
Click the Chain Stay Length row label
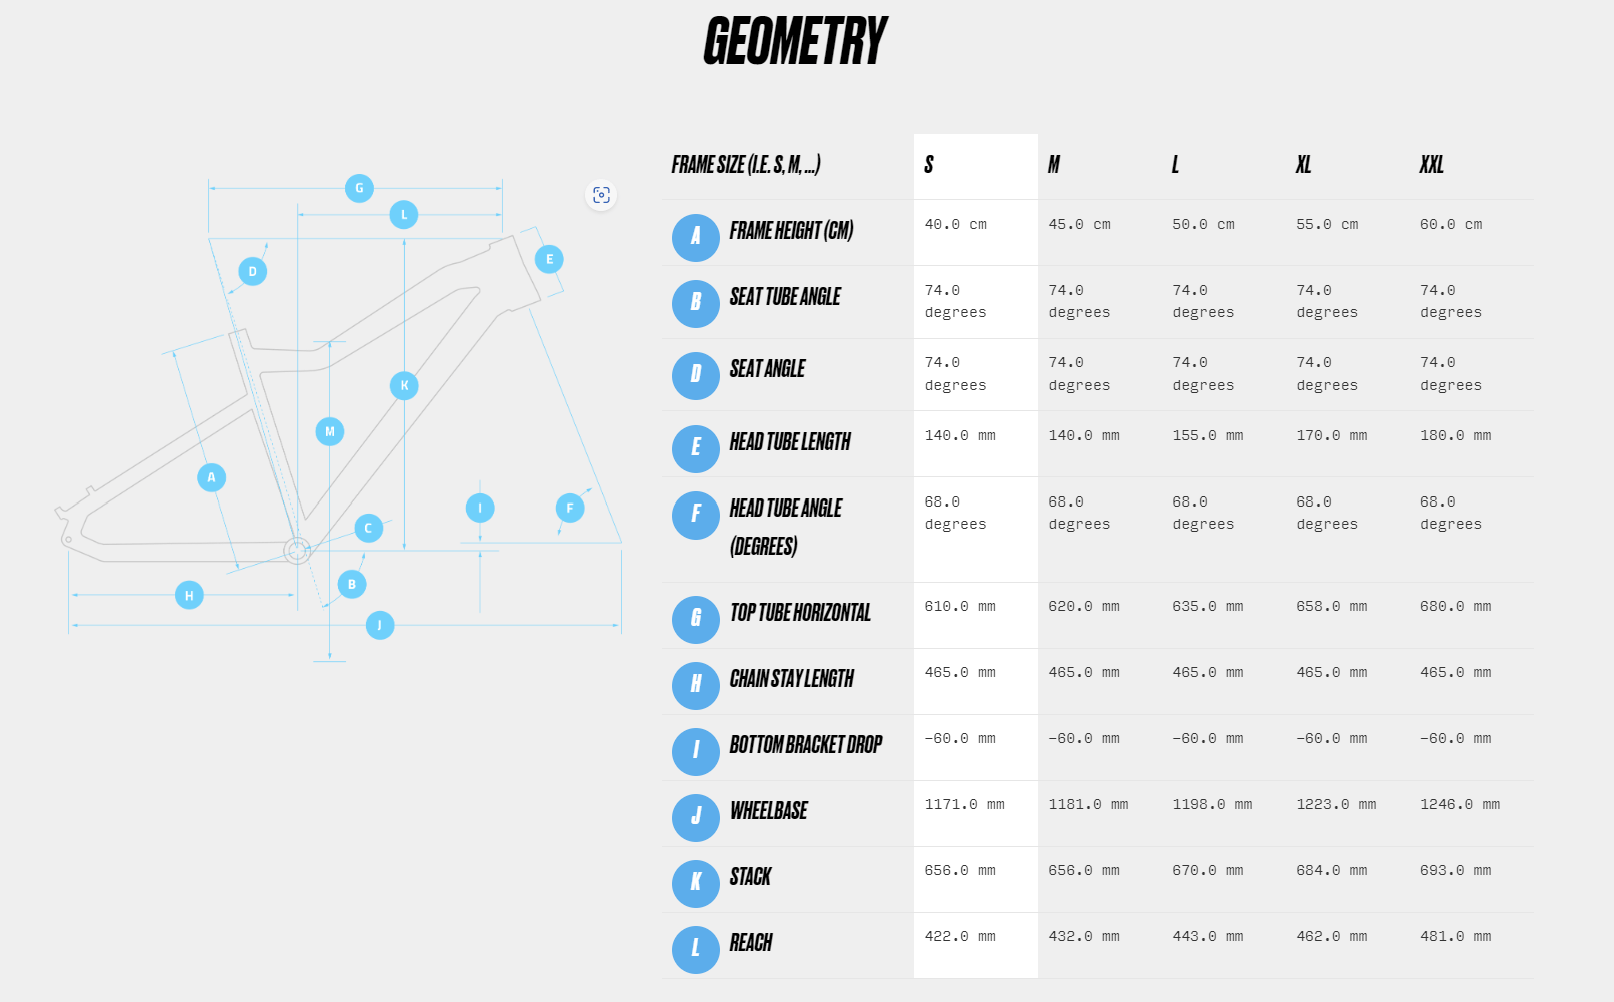[x=791, y=679]
